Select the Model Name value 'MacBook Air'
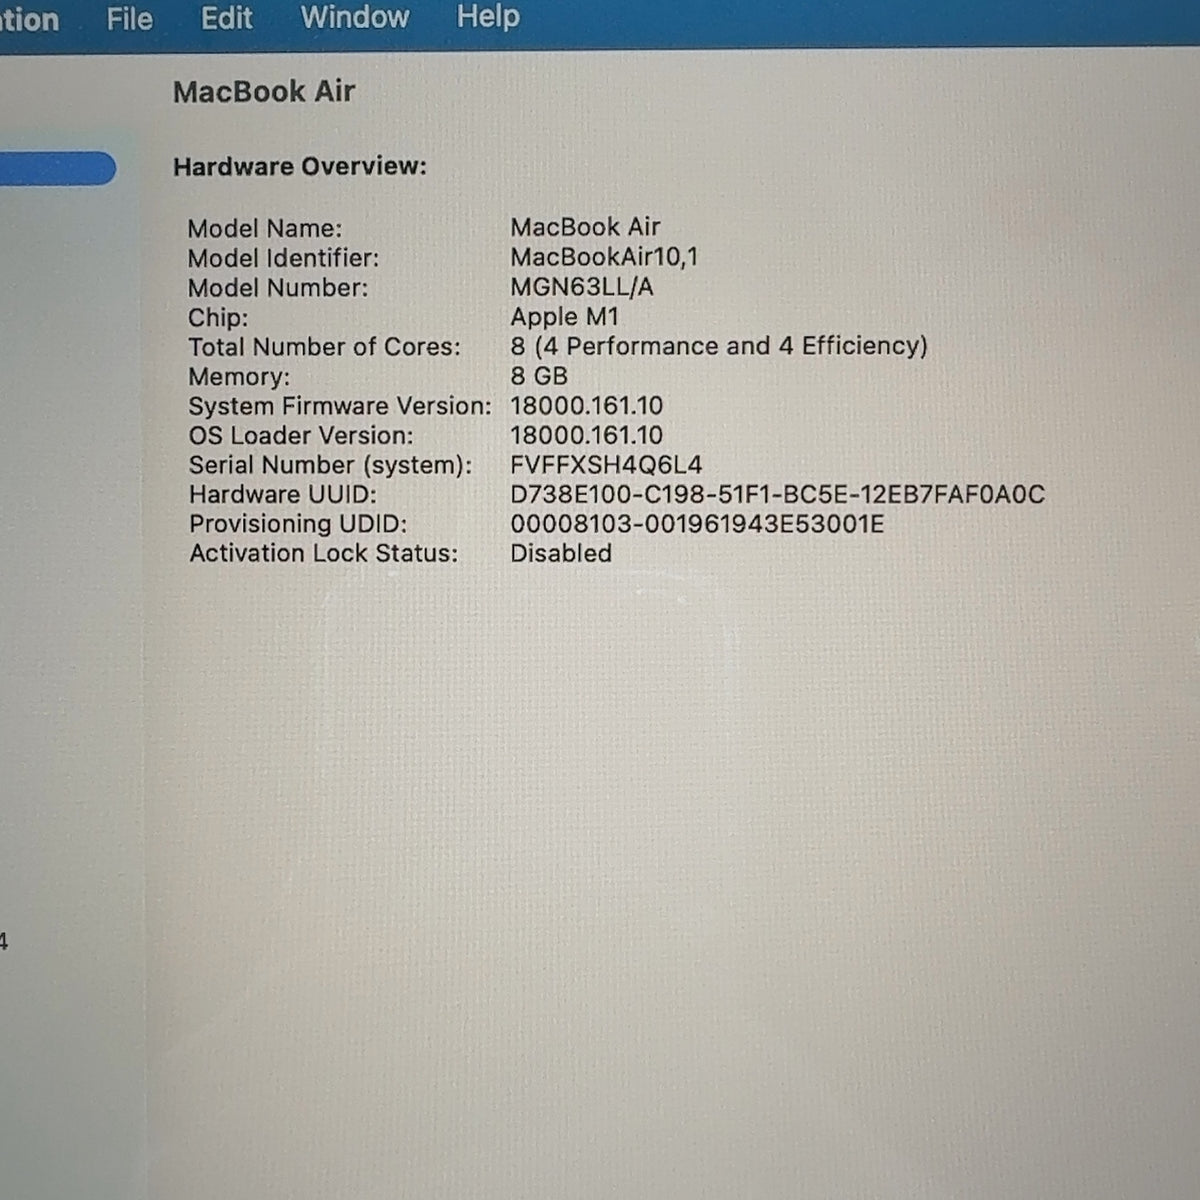Screen dimensions: 1200x1200 586,227
